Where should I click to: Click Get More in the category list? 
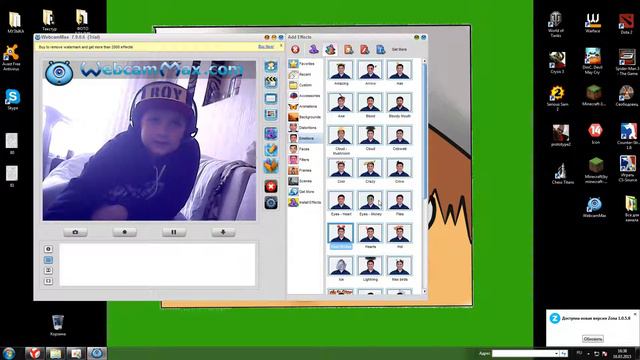[x=305, y=191]
